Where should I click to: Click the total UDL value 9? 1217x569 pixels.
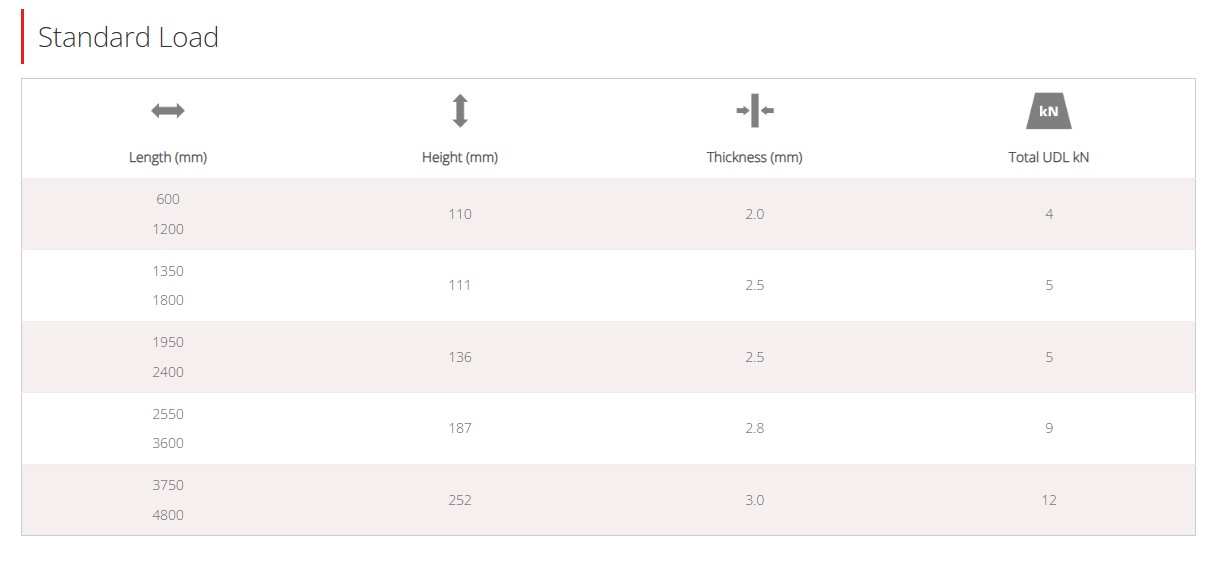(x=1049, y=428)
